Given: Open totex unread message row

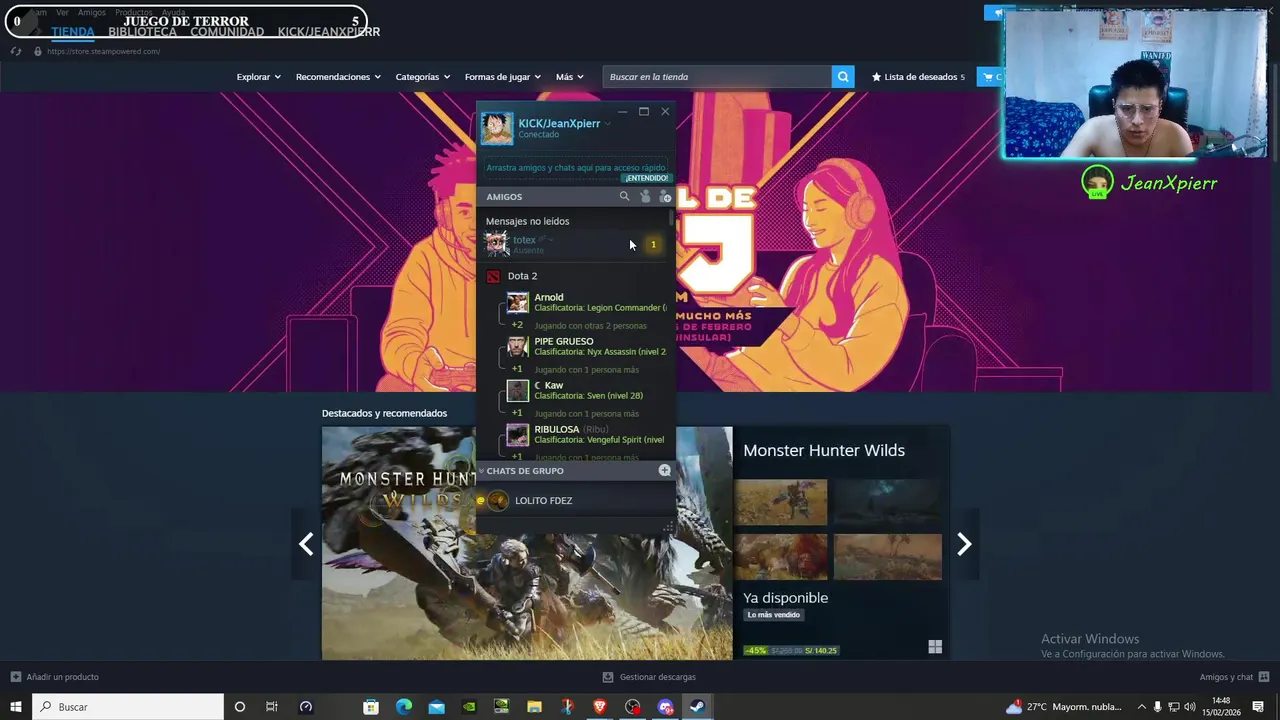Looking at the screenshot, I should click(576, 244).
